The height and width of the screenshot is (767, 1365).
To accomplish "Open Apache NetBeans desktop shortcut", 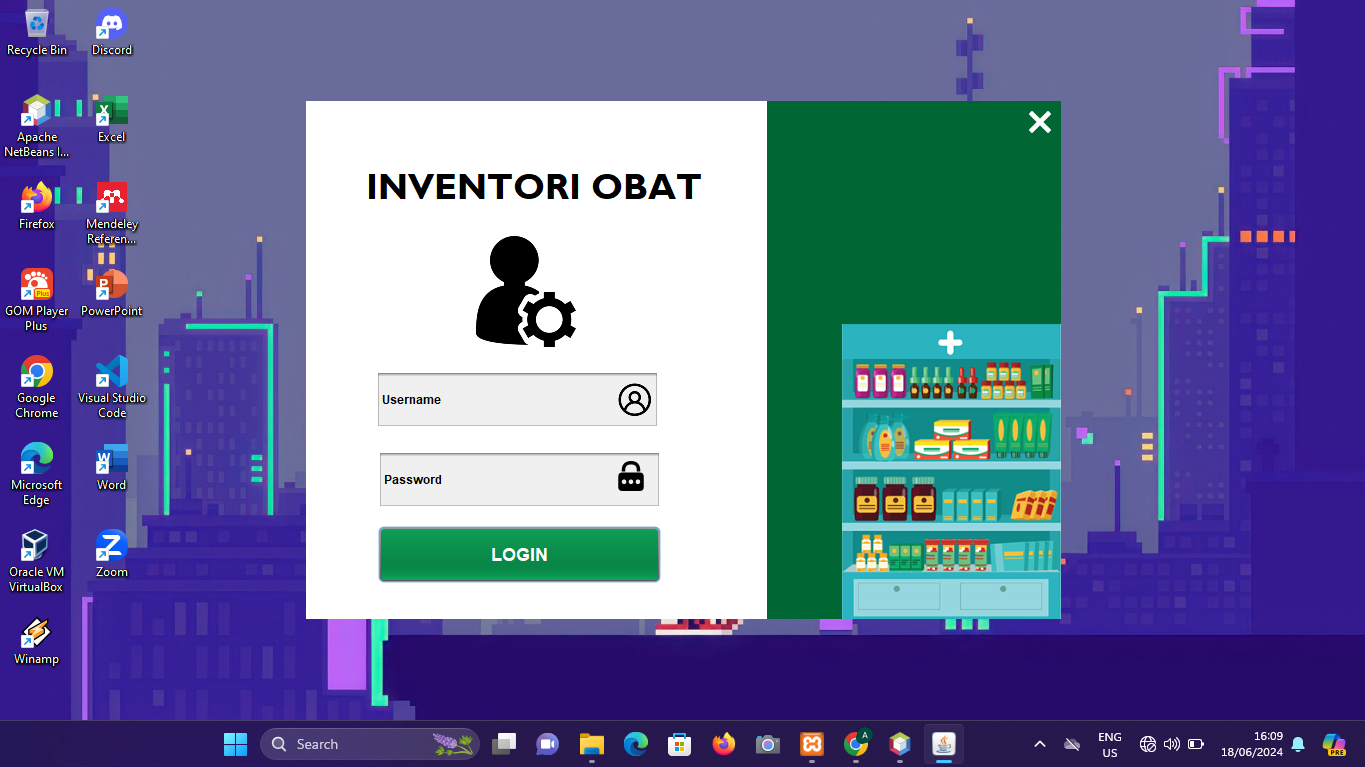I will [37, 125].
